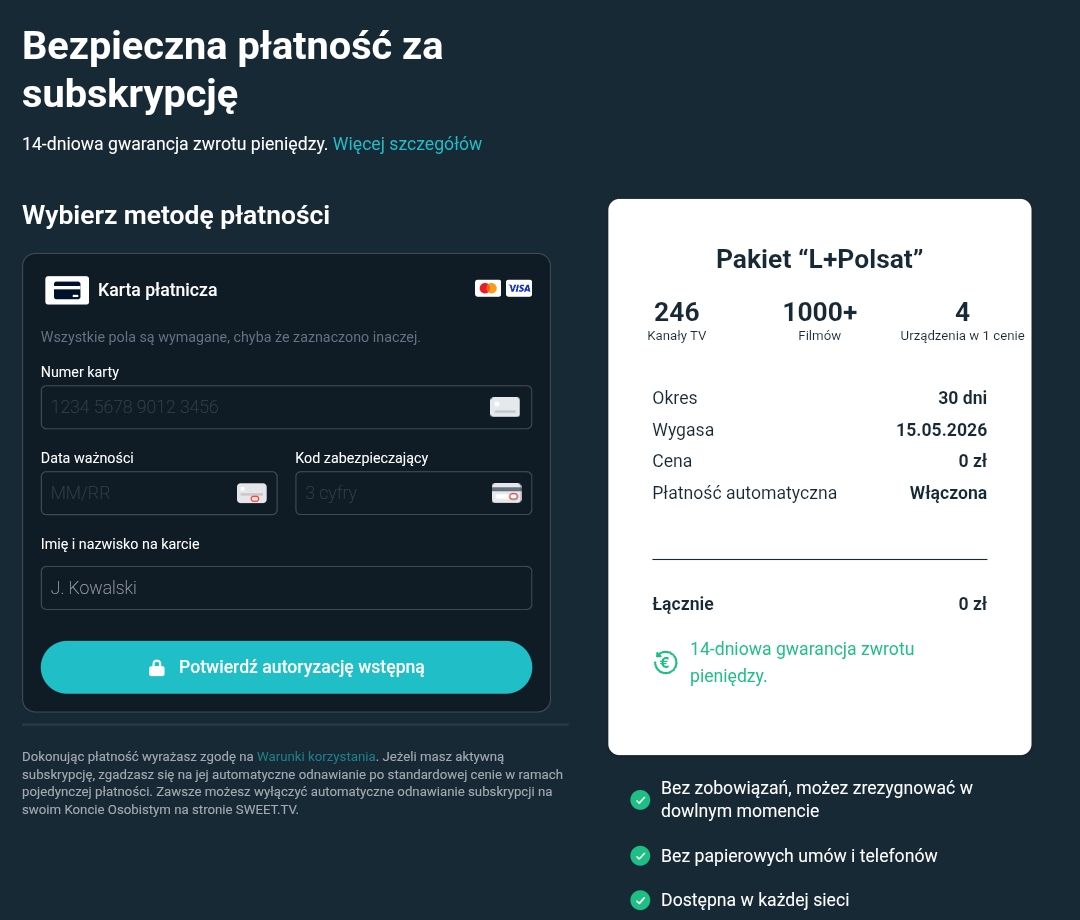Click the card icon in Data ważności field
Image resolution: width=1080 pixels, height=920 pixels.
pyautogui.click(x=251, y=493)
